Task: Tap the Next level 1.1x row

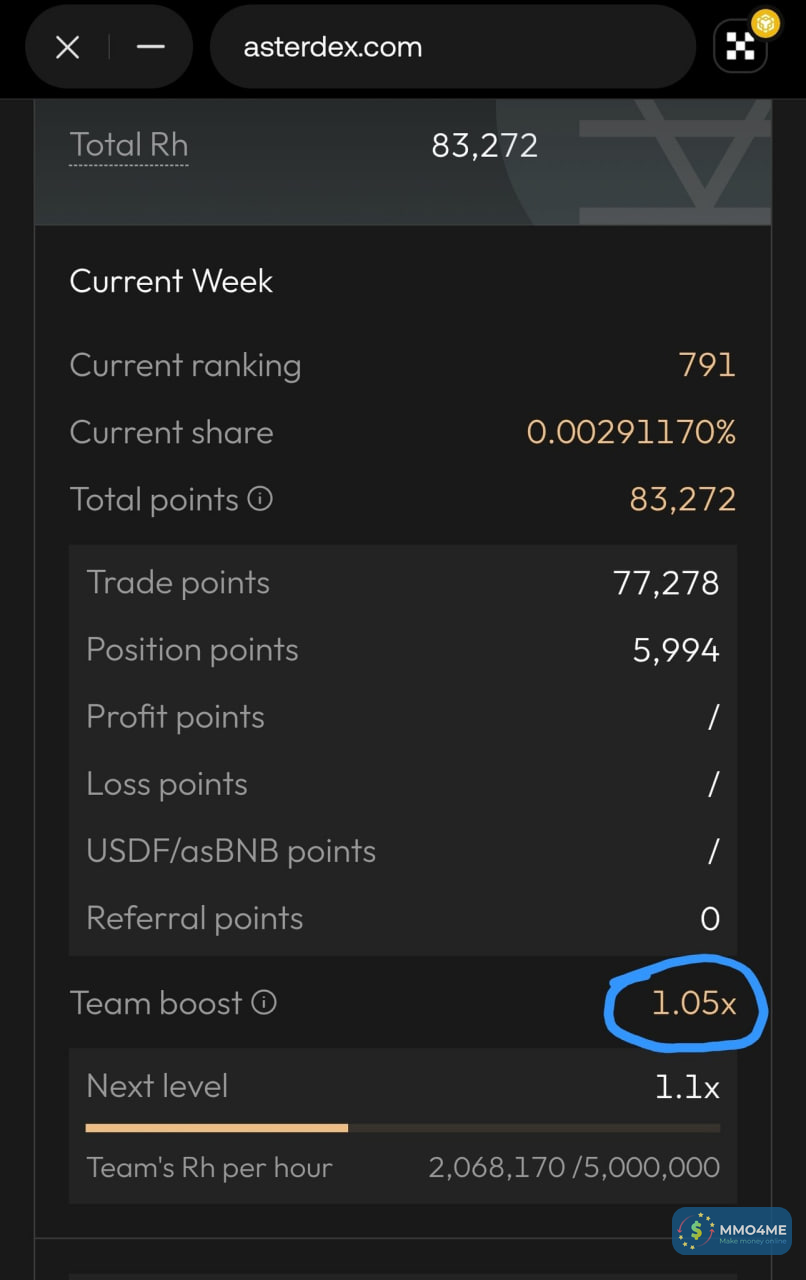Action: tap(402, 1086)
